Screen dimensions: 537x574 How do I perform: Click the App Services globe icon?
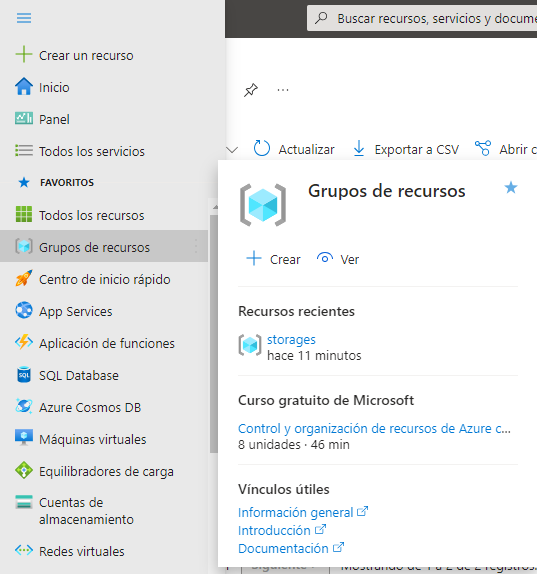(x=24, y=310)
